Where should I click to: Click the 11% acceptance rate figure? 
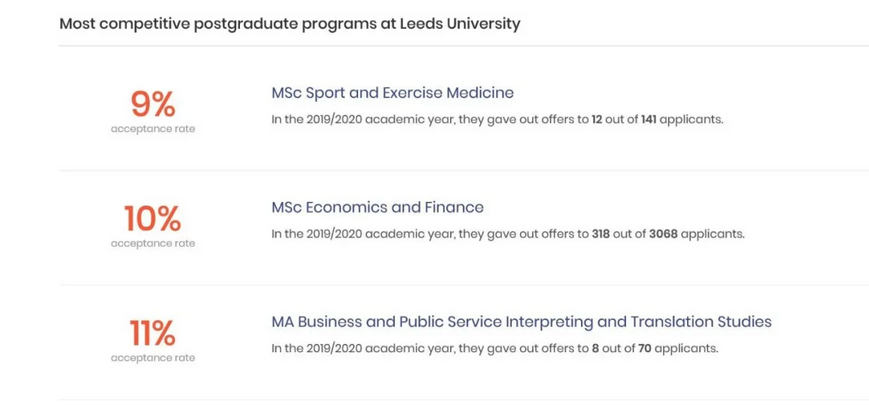pos(153,333)
